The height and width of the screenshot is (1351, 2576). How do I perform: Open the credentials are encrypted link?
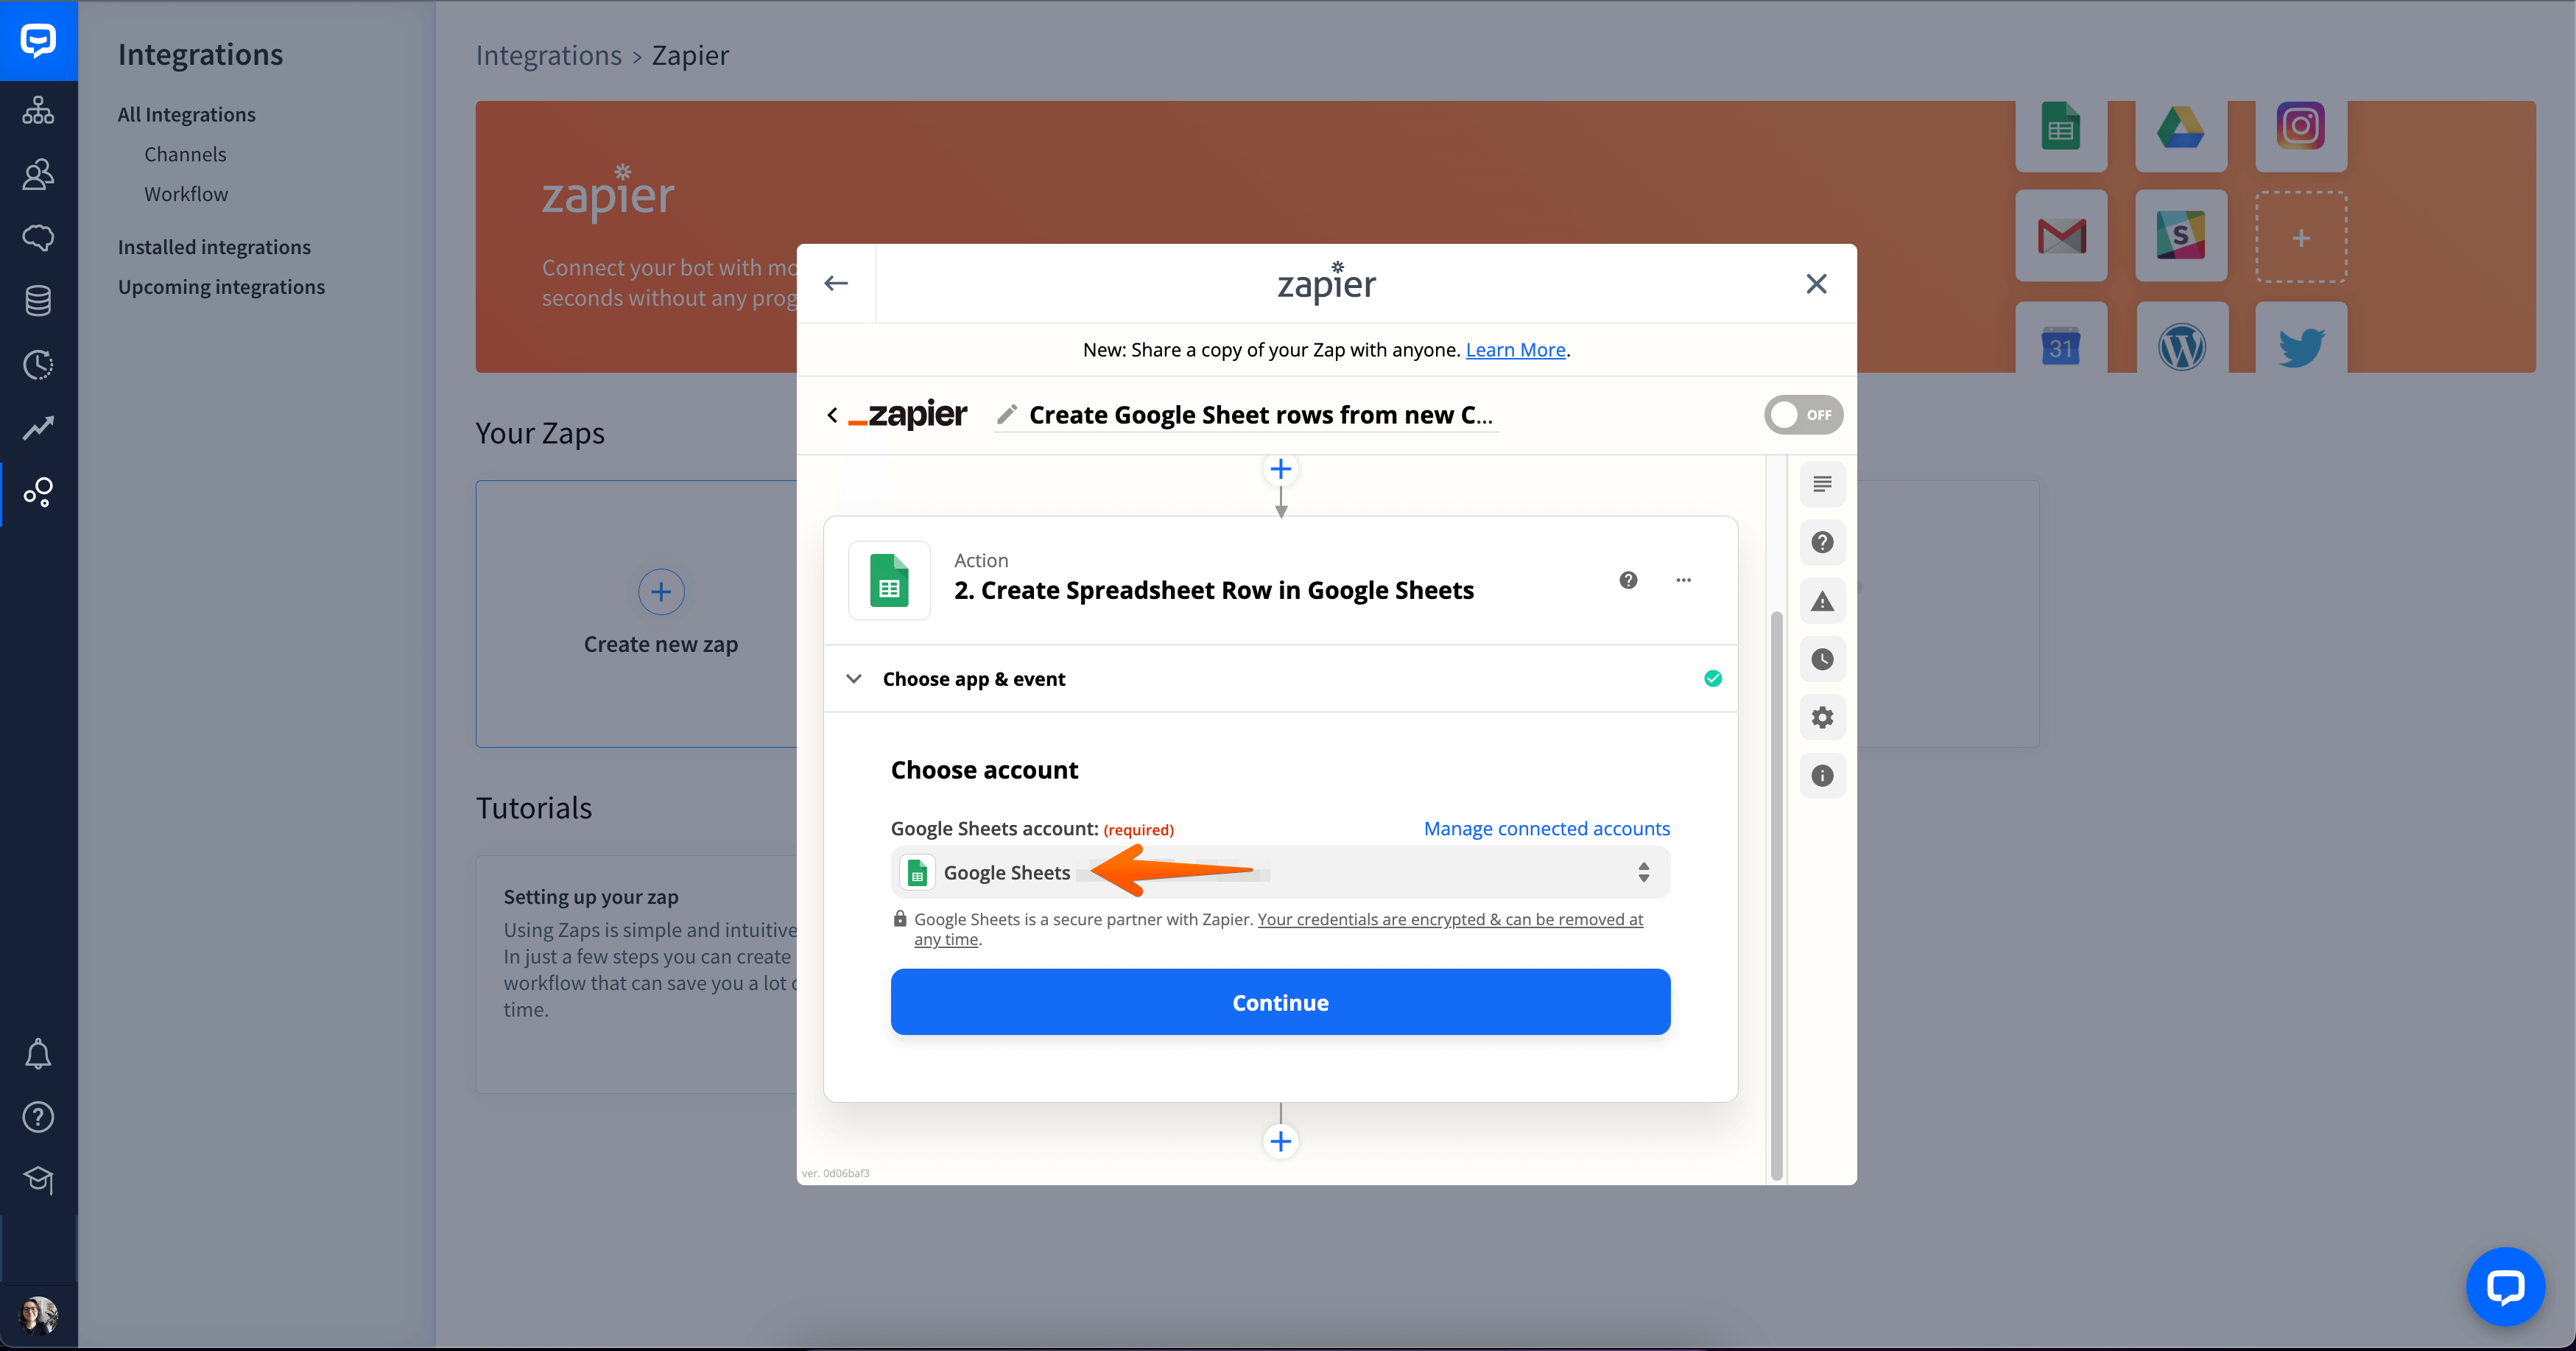coord(1279,929)
